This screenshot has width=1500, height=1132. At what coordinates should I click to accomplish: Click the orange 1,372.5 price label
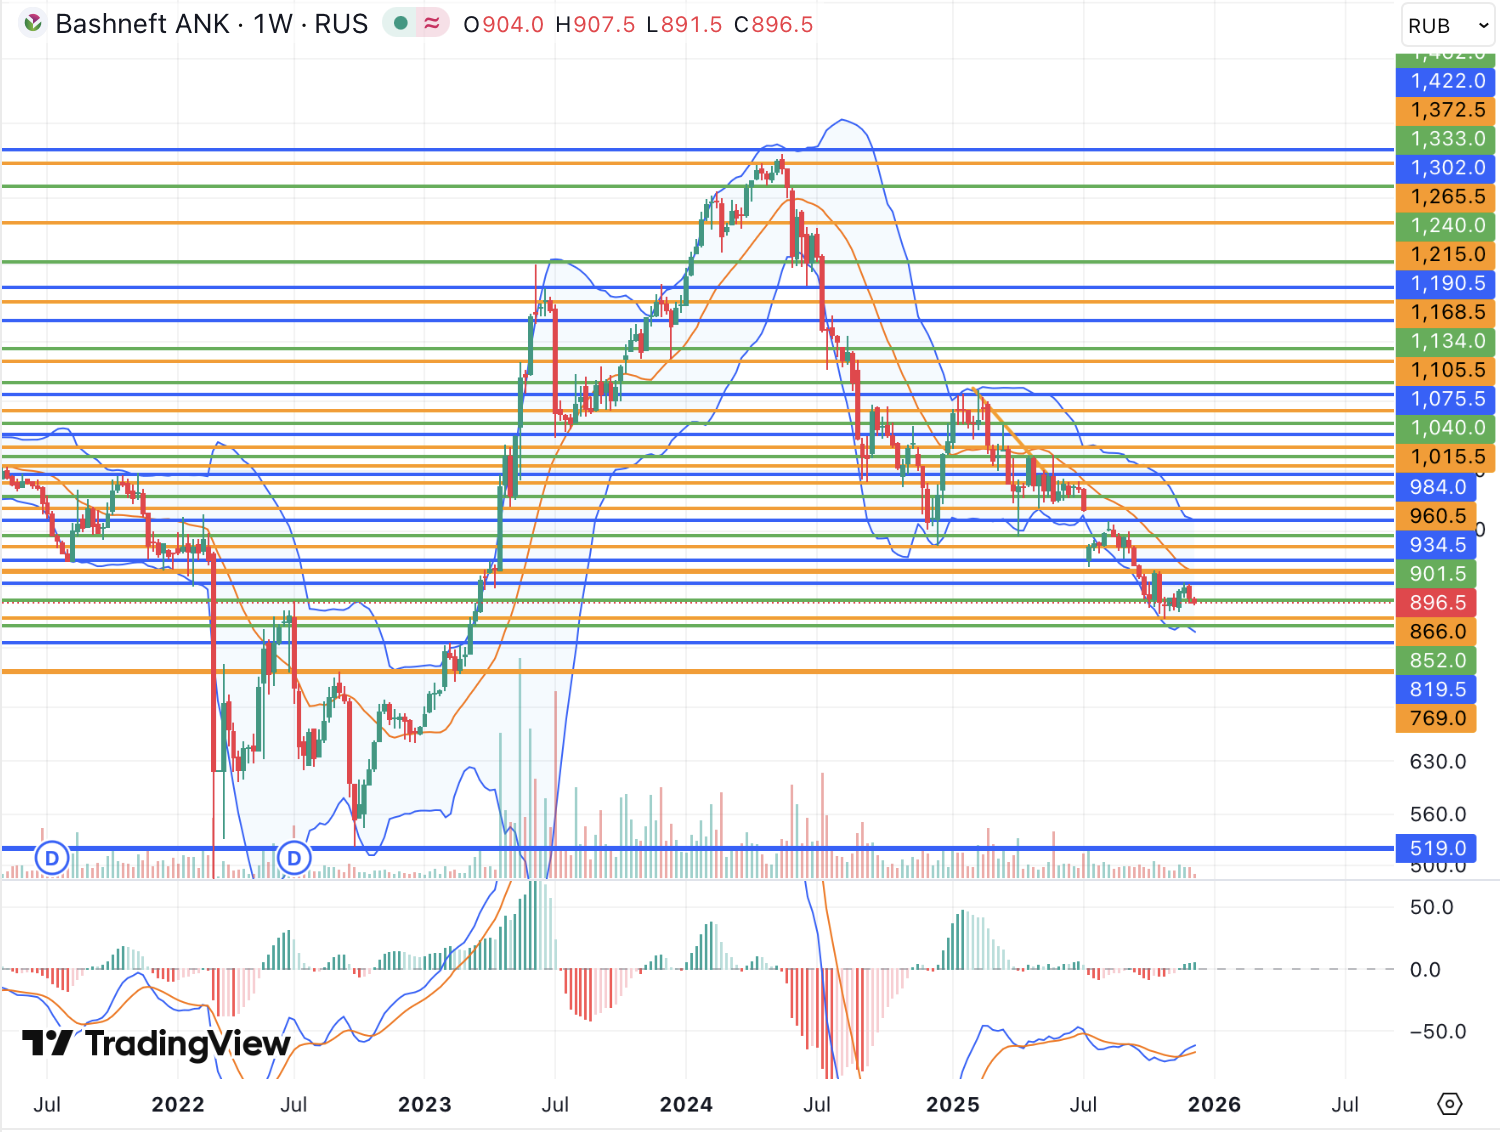pyautogui.click(x=1446, y=110)
